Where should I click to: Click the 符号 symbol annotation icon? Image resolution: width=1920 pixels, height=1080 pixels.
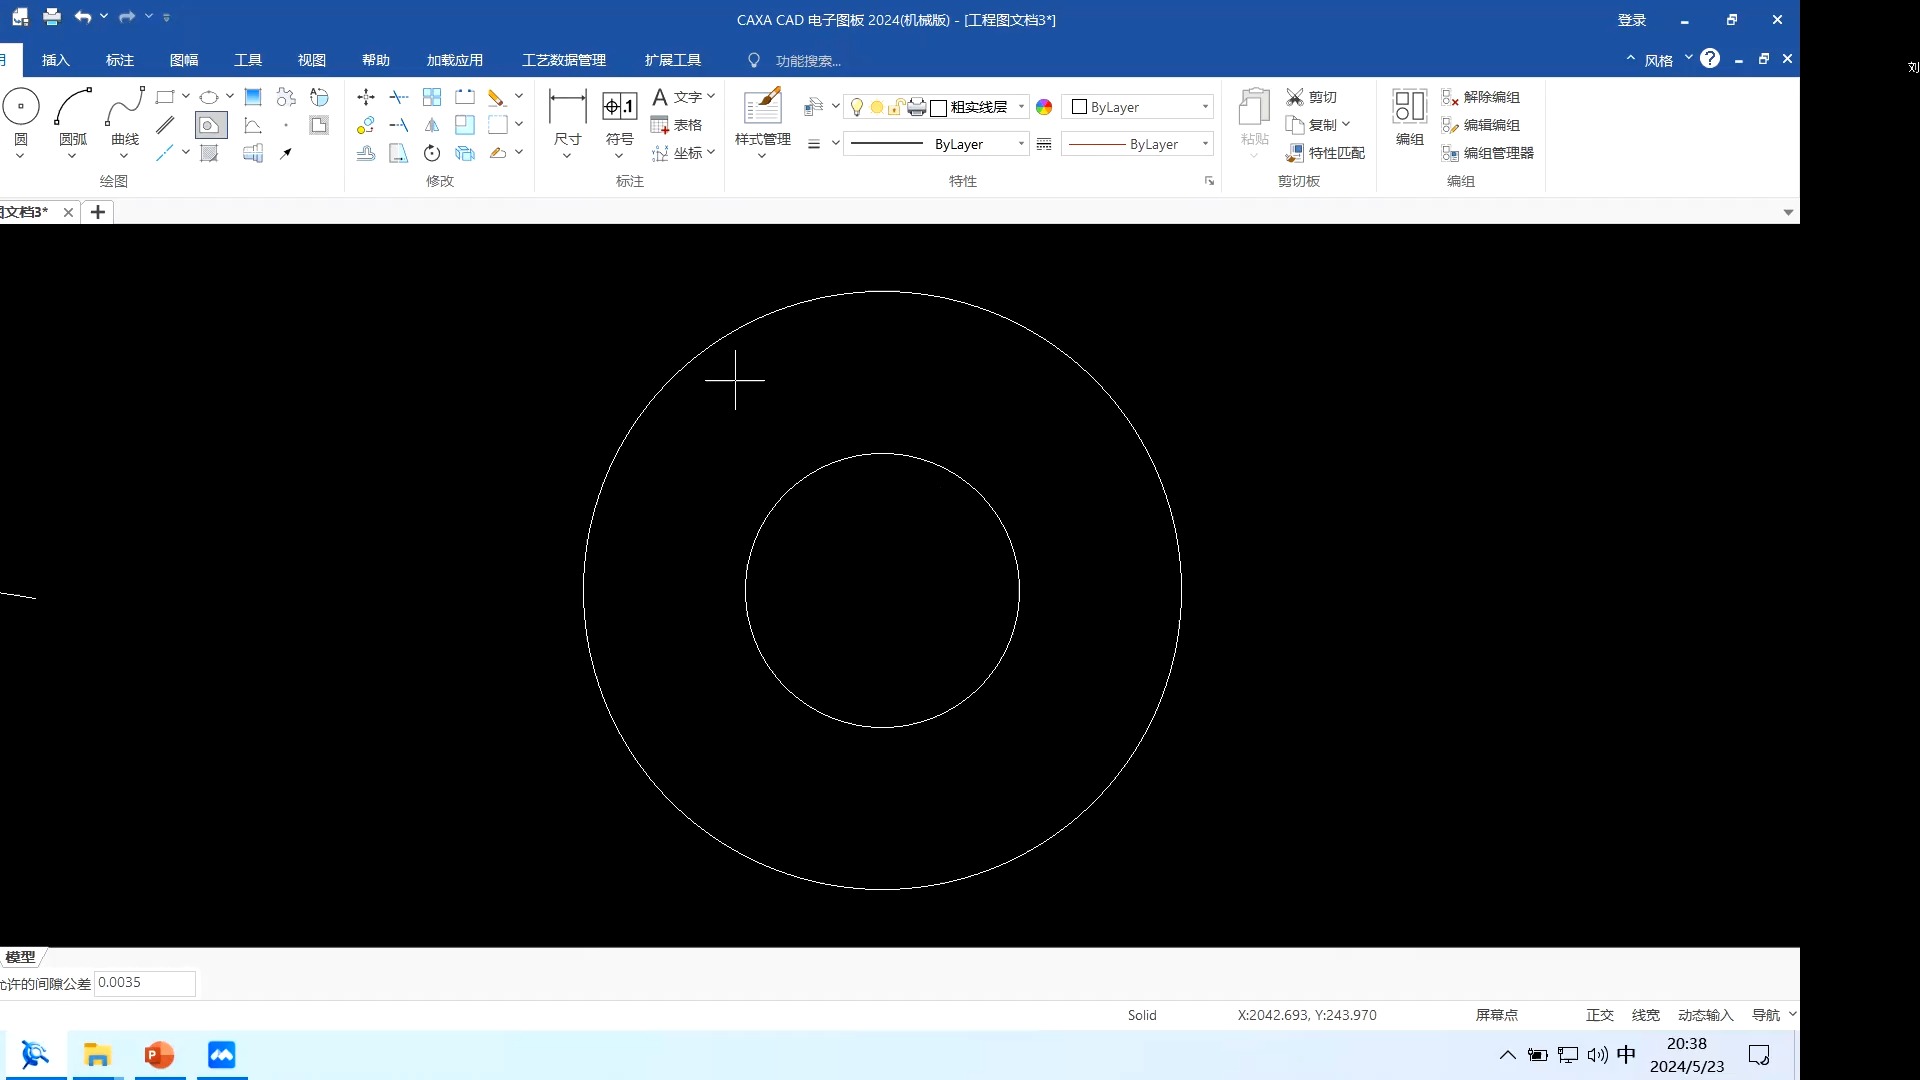tap(620, 106)
